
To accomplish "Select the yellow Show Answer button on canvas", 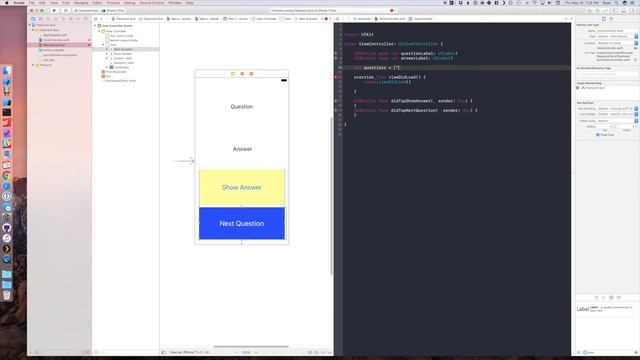I will click(x=242, y=187).
